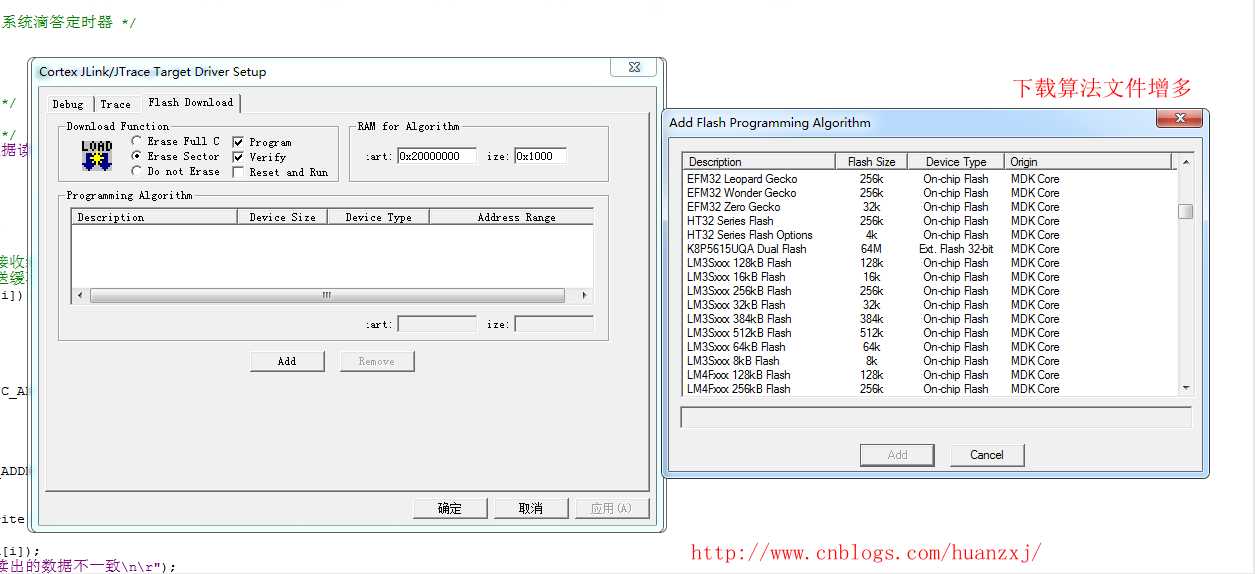Image resolution: width=1255 pixels, height=574 pixels.
Task: Switch to the Debug tab
Action: [x=68, y=104]
